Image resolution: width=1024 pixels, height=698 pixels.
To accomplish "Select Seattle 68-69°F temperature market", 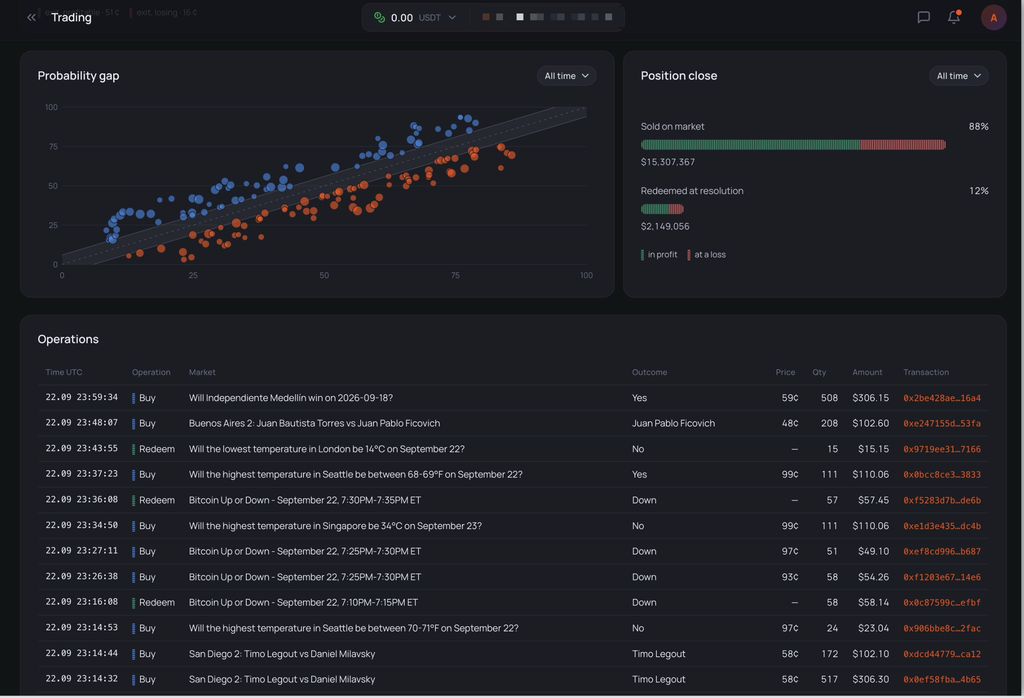I will click(x=355, y=475).
